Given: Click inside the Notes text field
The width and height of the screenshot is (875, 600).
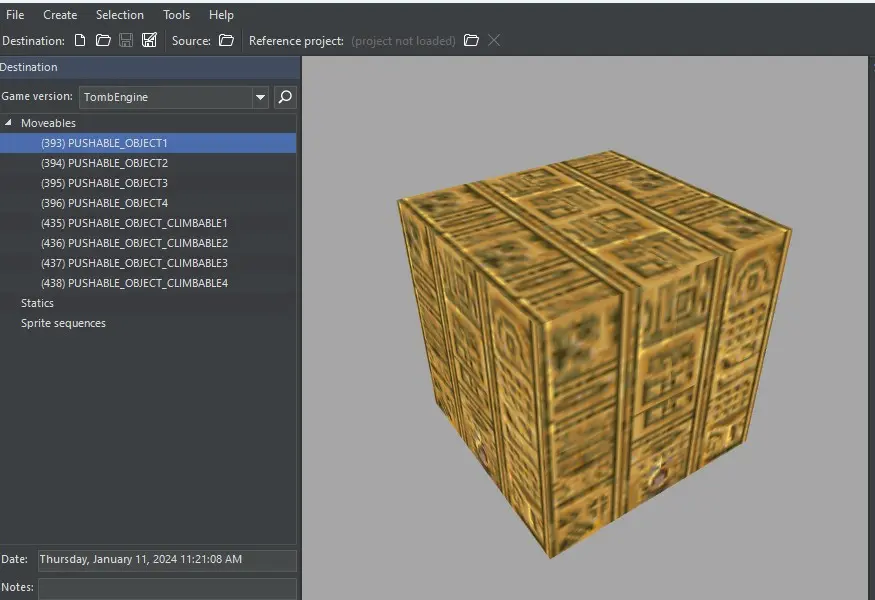Looking at the screenshot, I should pos(167,588).
